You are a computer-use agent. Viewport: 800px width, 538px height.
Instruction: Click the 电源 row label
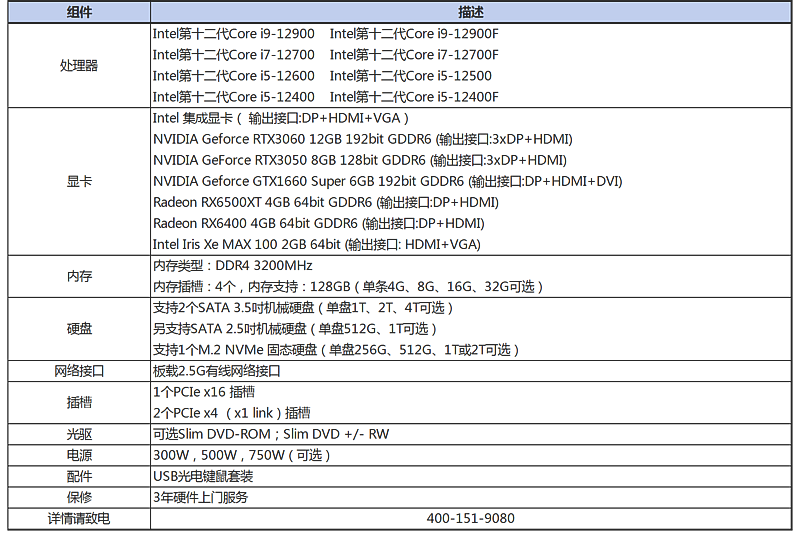point(79,455)
